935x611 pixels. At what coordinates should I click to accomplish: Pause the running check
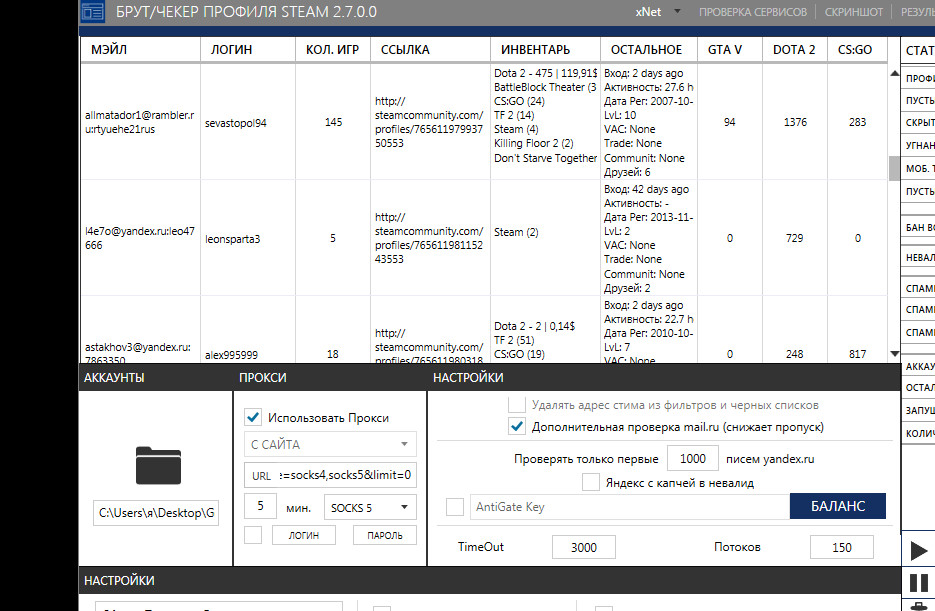[918, 582]
